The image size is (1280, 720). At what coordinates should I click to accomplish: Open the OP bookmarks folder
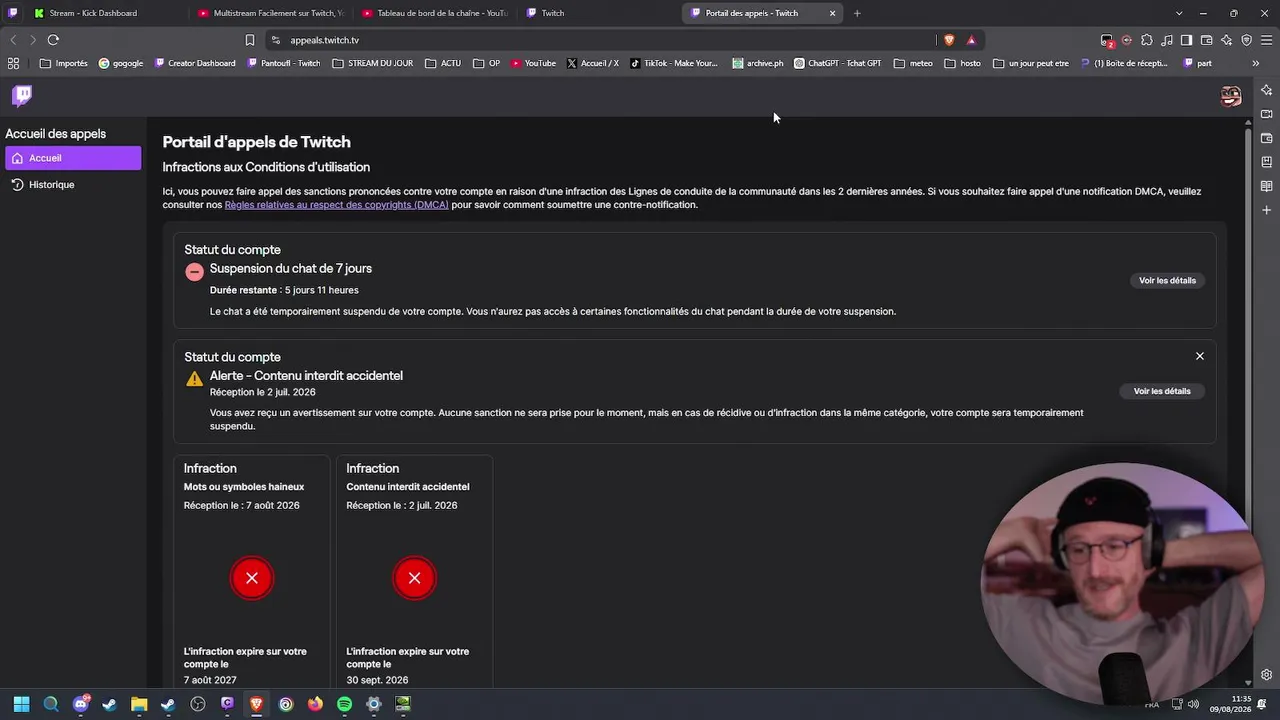coord(487,63)
